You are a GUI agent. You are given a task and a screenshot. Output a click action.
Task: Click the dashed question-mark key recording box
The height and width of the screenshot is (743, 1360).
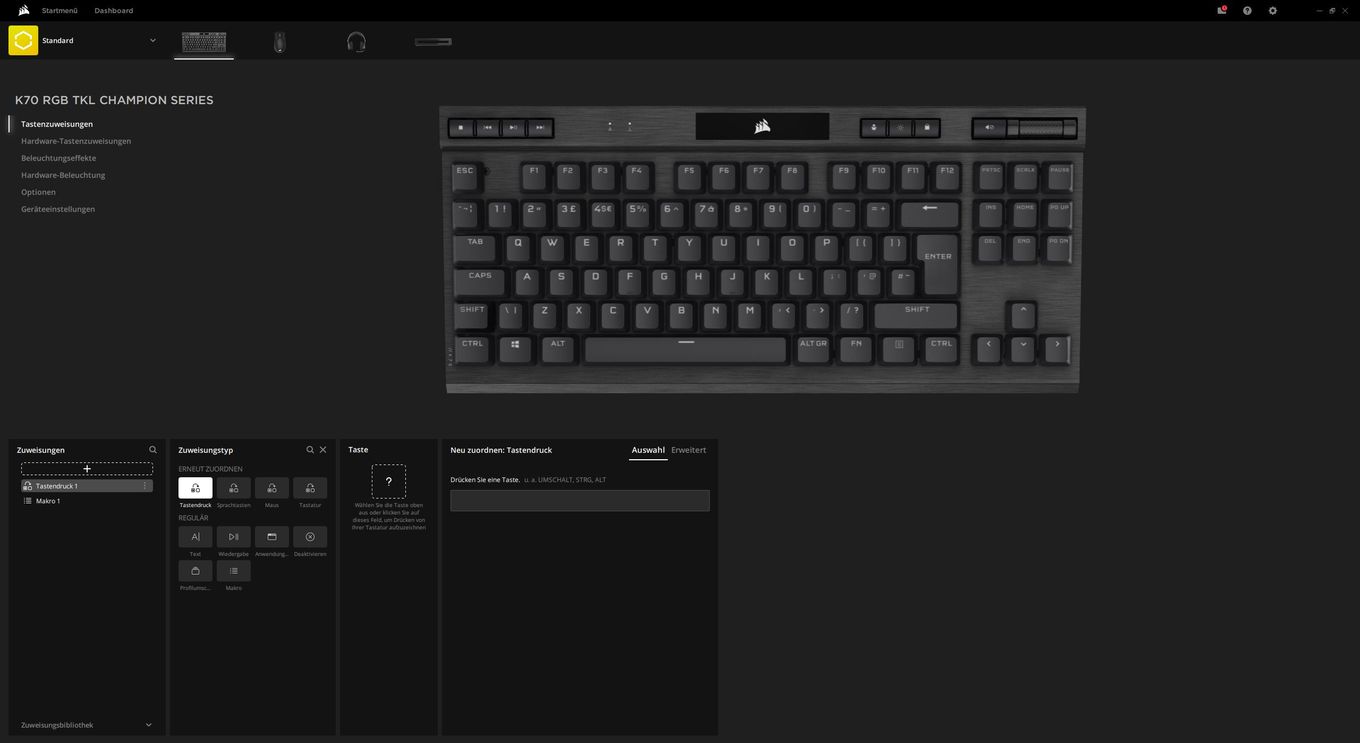pos(389,482)
